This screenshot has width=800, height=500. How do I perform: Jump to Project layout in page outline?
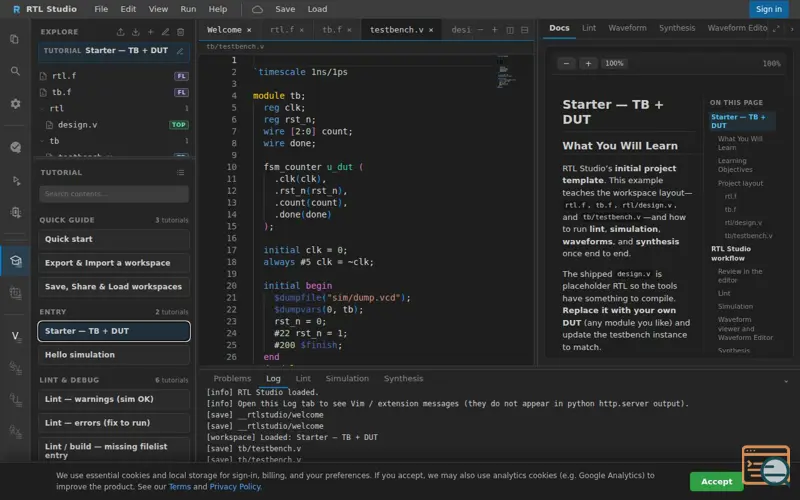tap(740, 183)
